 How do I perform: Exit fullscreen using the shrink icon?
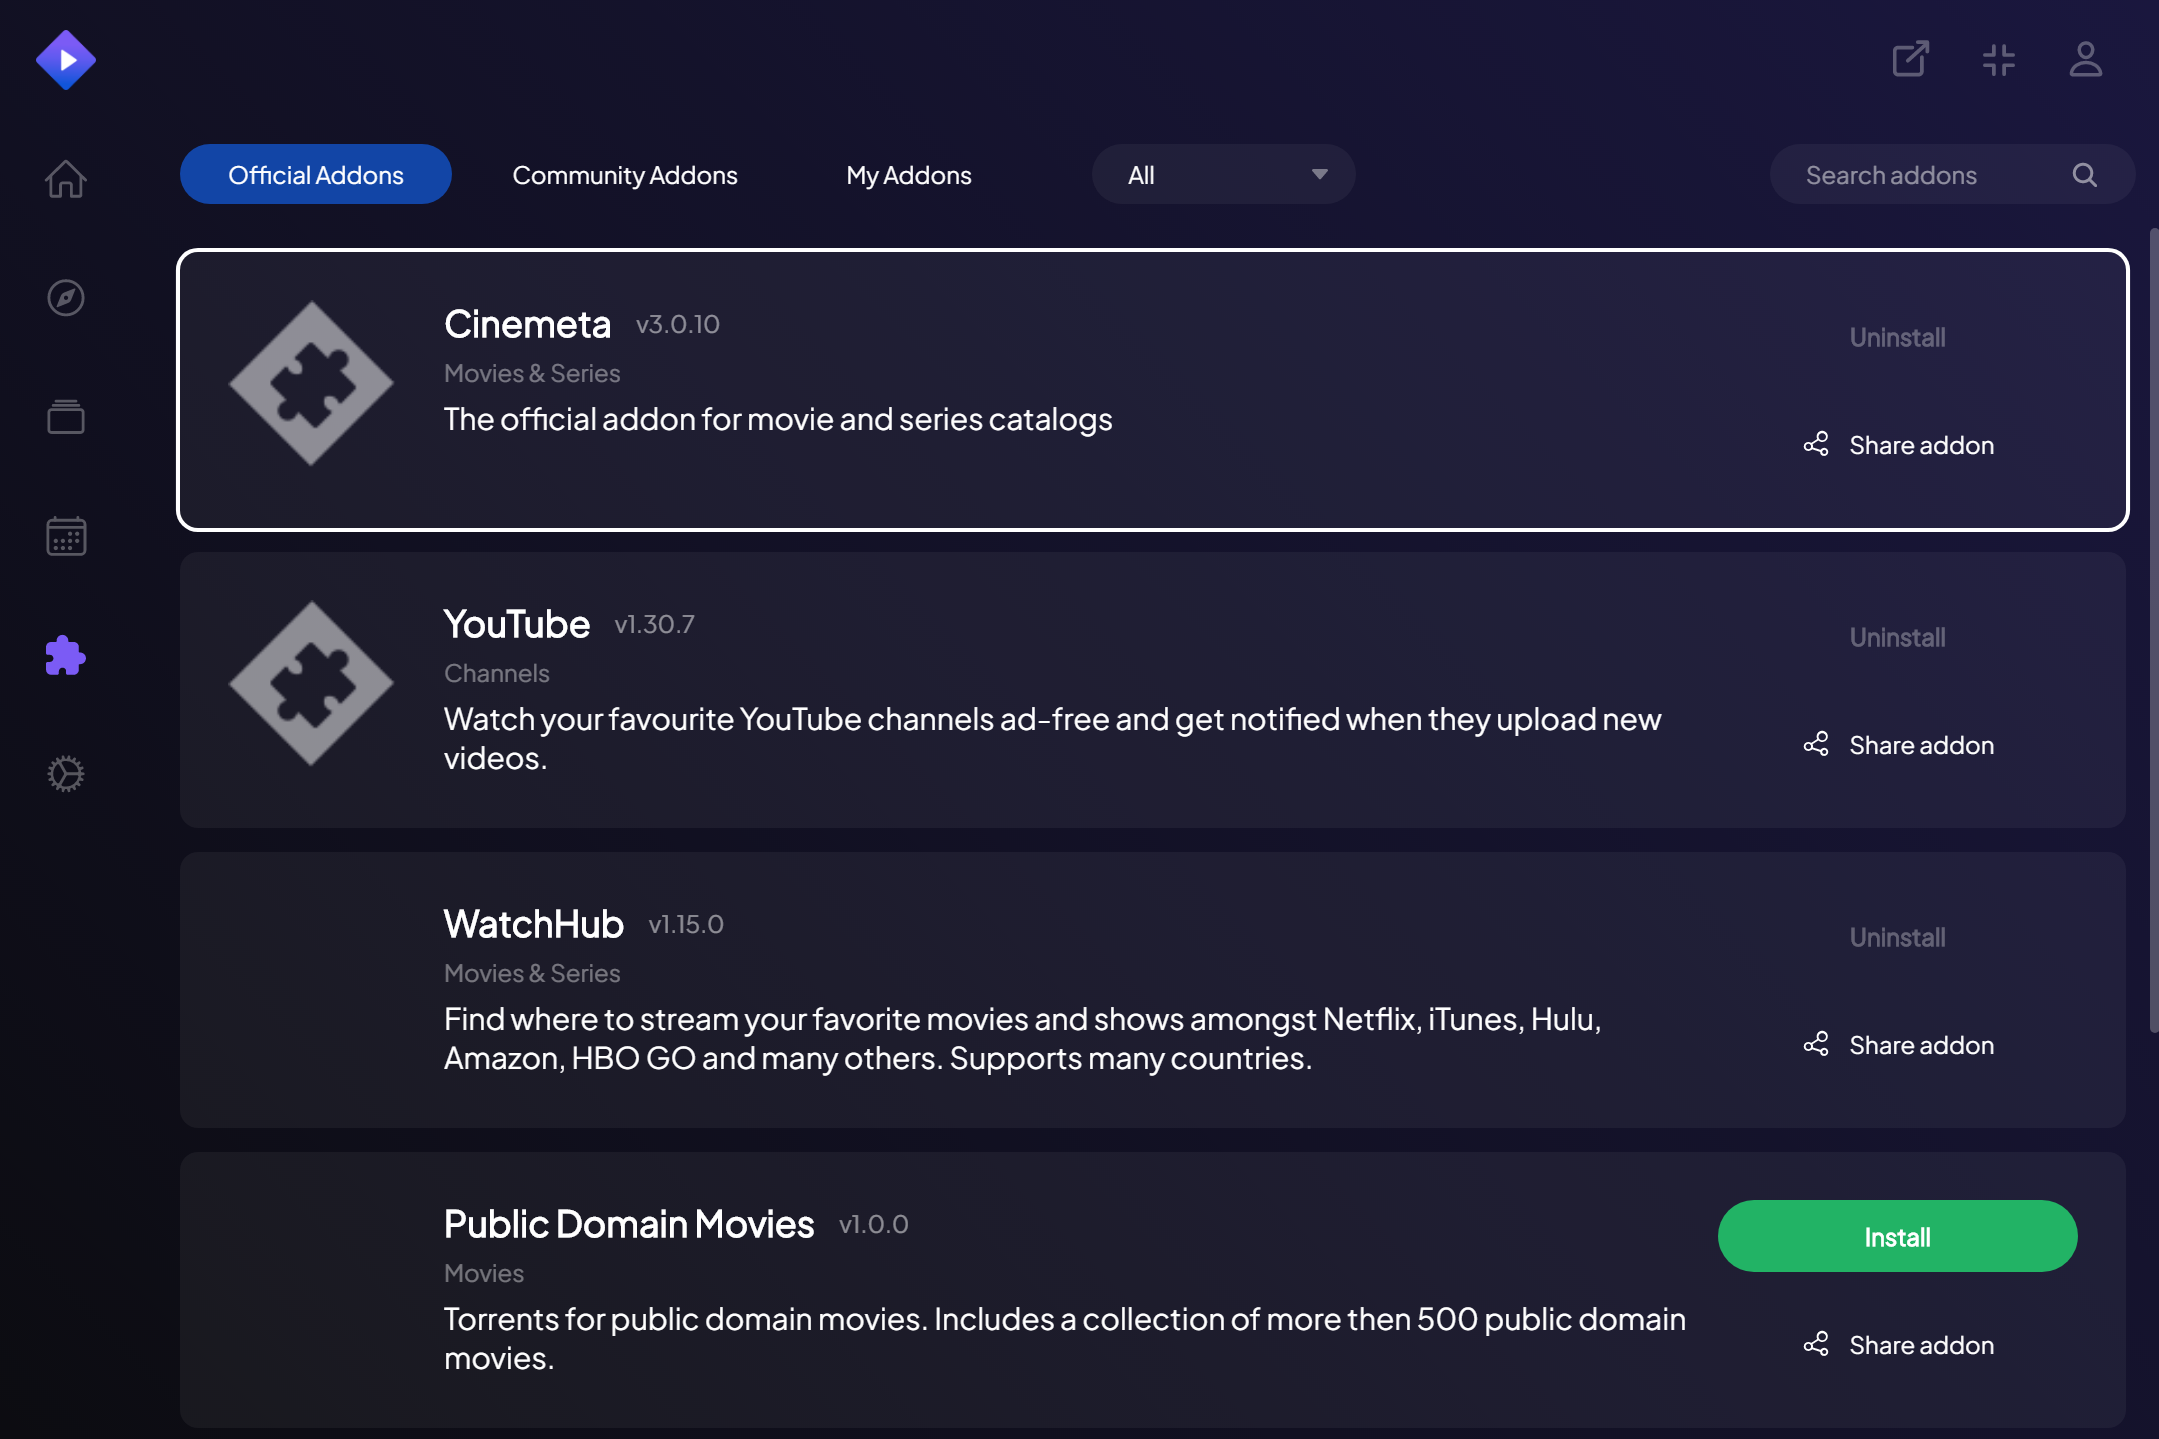1998,60
